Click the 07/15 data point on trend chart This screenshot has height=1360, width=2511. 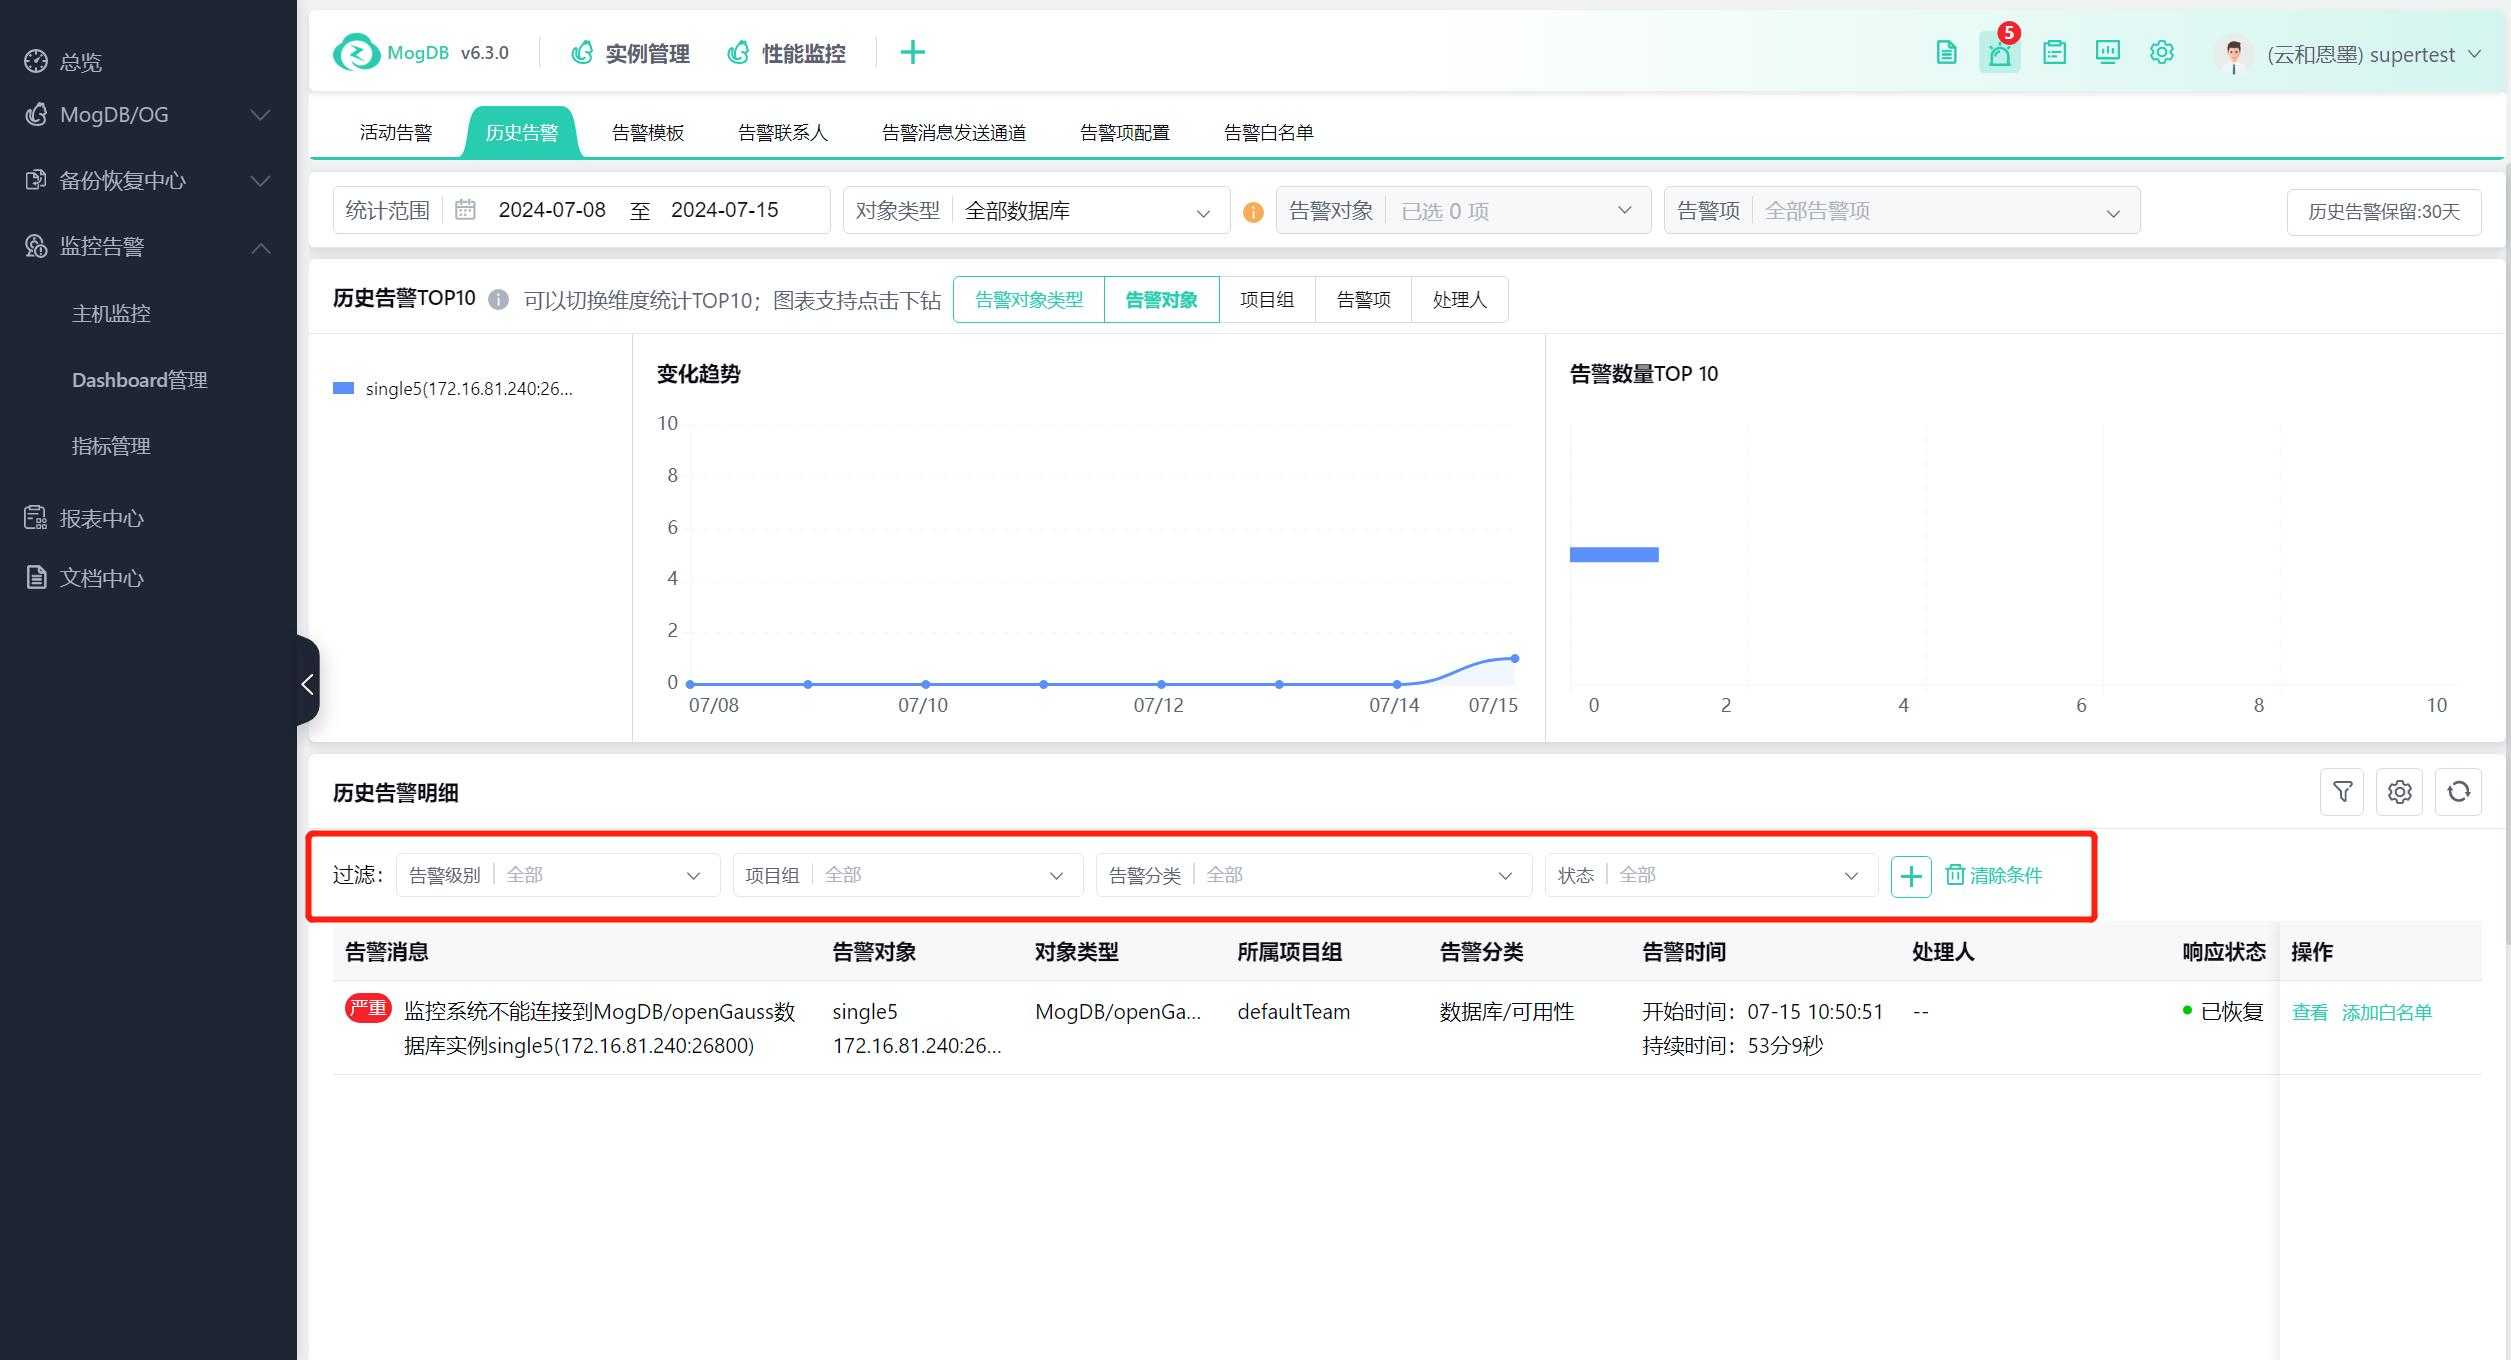[x=1514, y=658]
